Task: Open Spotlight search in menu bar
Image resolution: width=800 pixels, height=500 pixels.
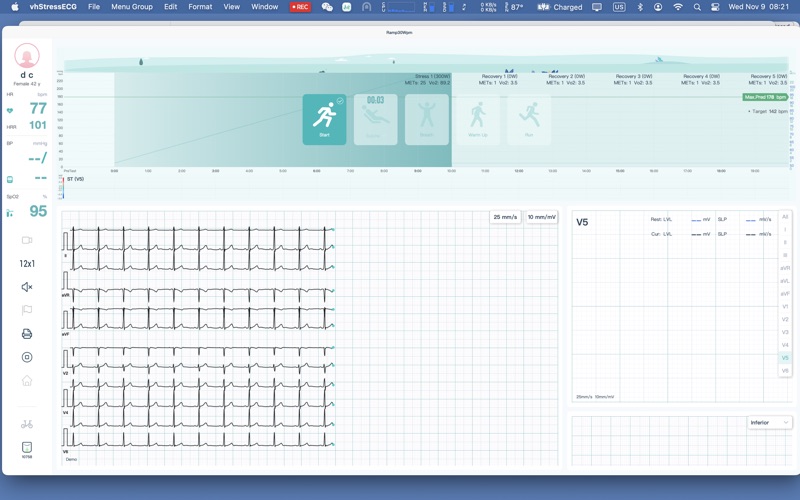Action: [x=697, y=7]
